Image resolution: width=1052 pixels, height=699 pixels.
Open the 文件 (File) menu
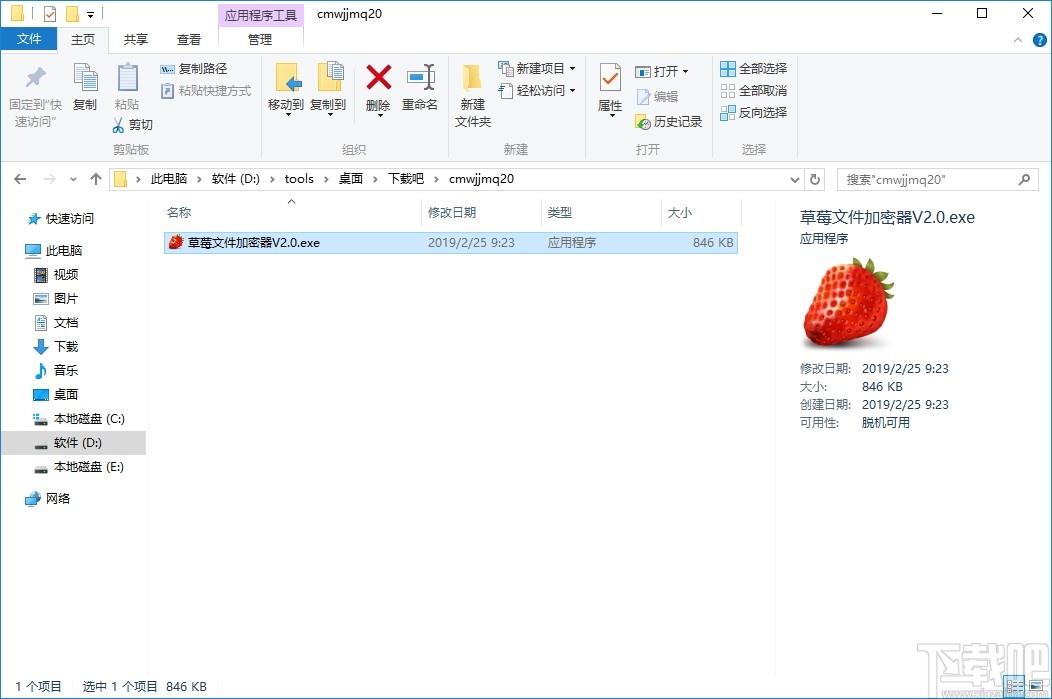(30, 38)
